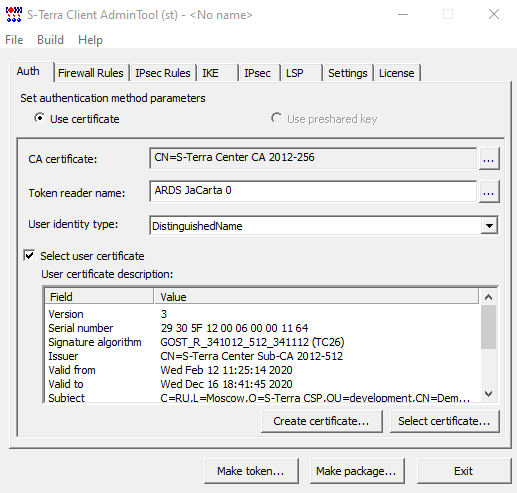Click the CA certificate text field
The height and width of the screenshot is (493, 517).
[313, 158]
